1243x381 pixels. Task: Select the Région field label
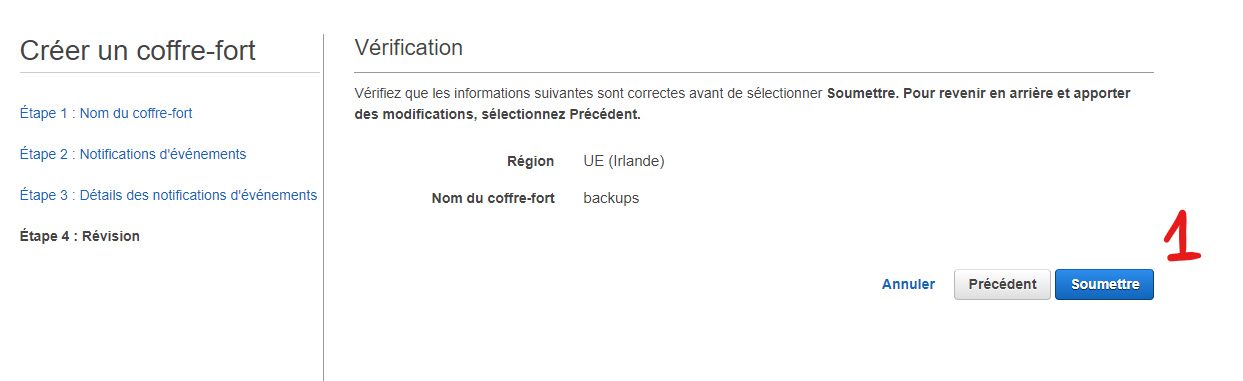[x=531, y=160]
